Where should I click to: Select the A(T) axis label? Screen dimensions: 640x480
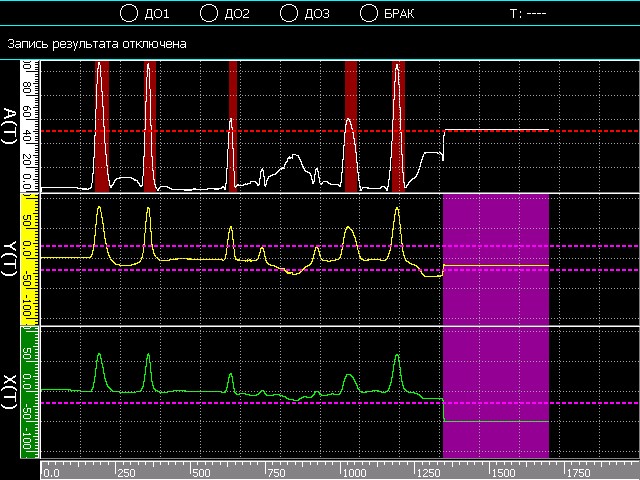click(9, 127)
